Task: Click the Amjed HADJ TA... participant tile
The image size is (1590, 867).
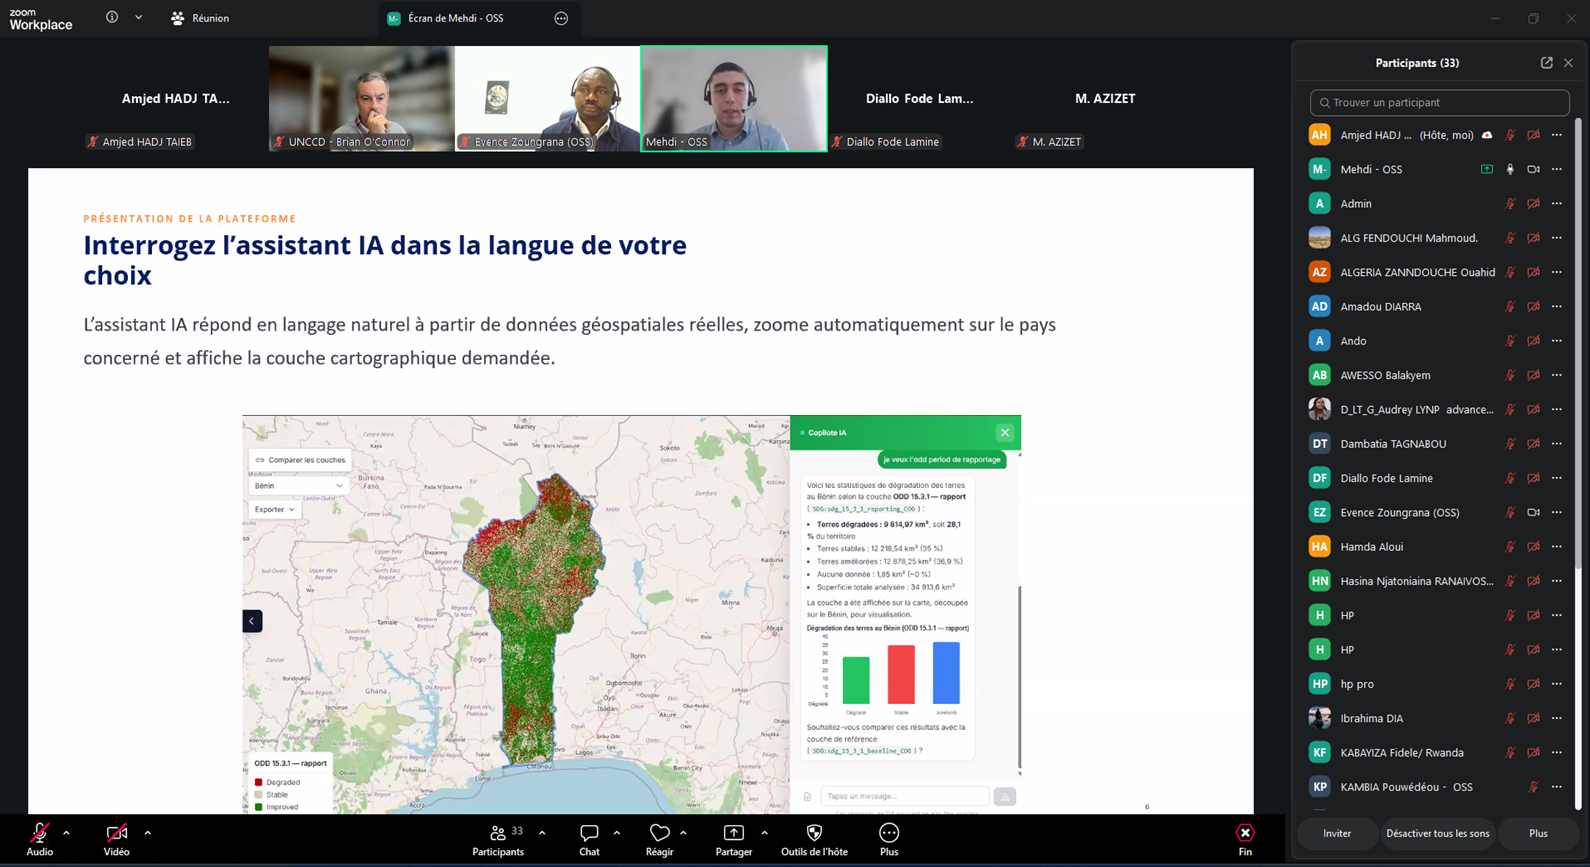Action: [x=175, y=98]
